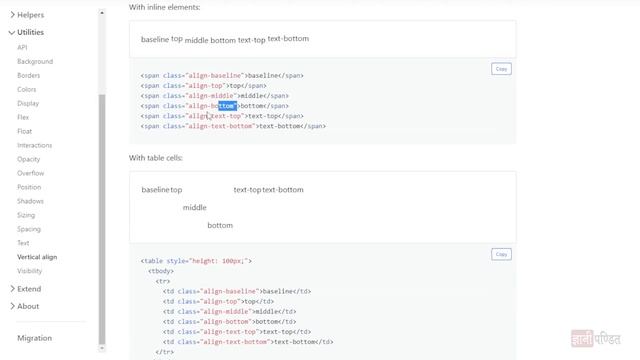The width and height of the screenshot is (640, 360).
Task: Click the align-baseline span code line
Action: [x=222, y=76]
